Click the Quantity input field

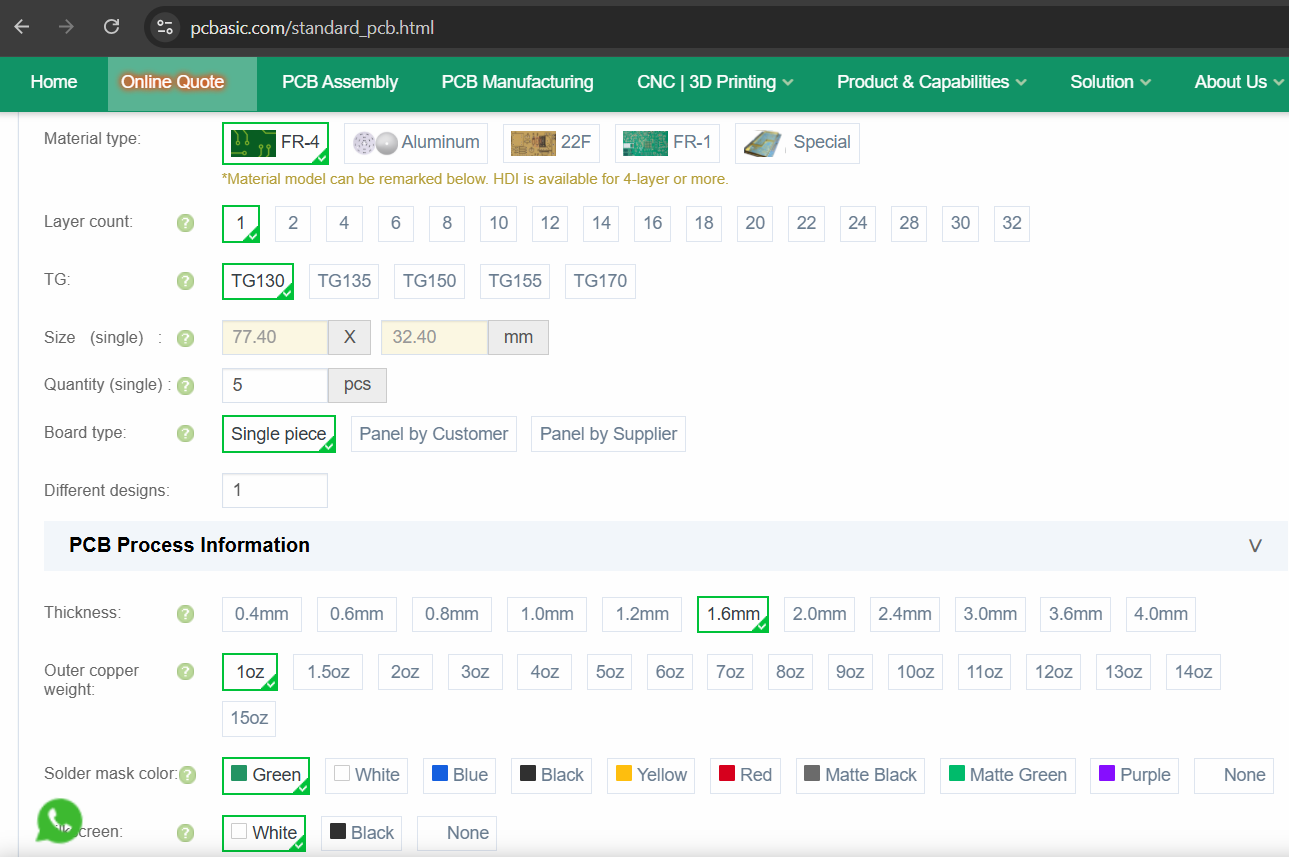pos(275,385)
